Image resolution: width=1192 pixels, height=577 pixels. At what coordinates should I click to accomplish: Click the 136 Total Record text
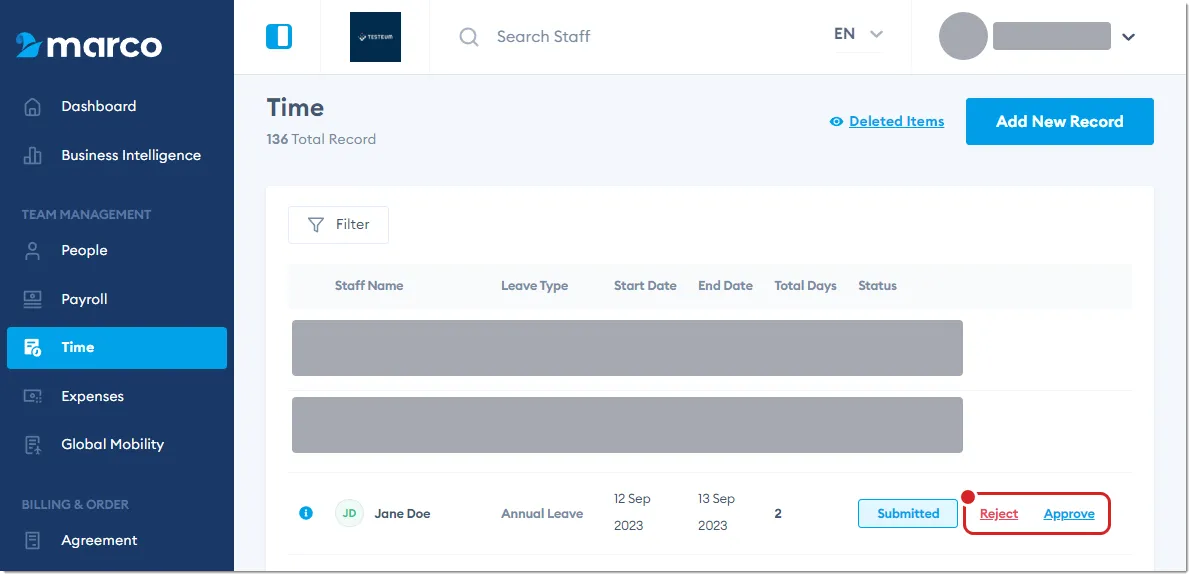(321, 140)
